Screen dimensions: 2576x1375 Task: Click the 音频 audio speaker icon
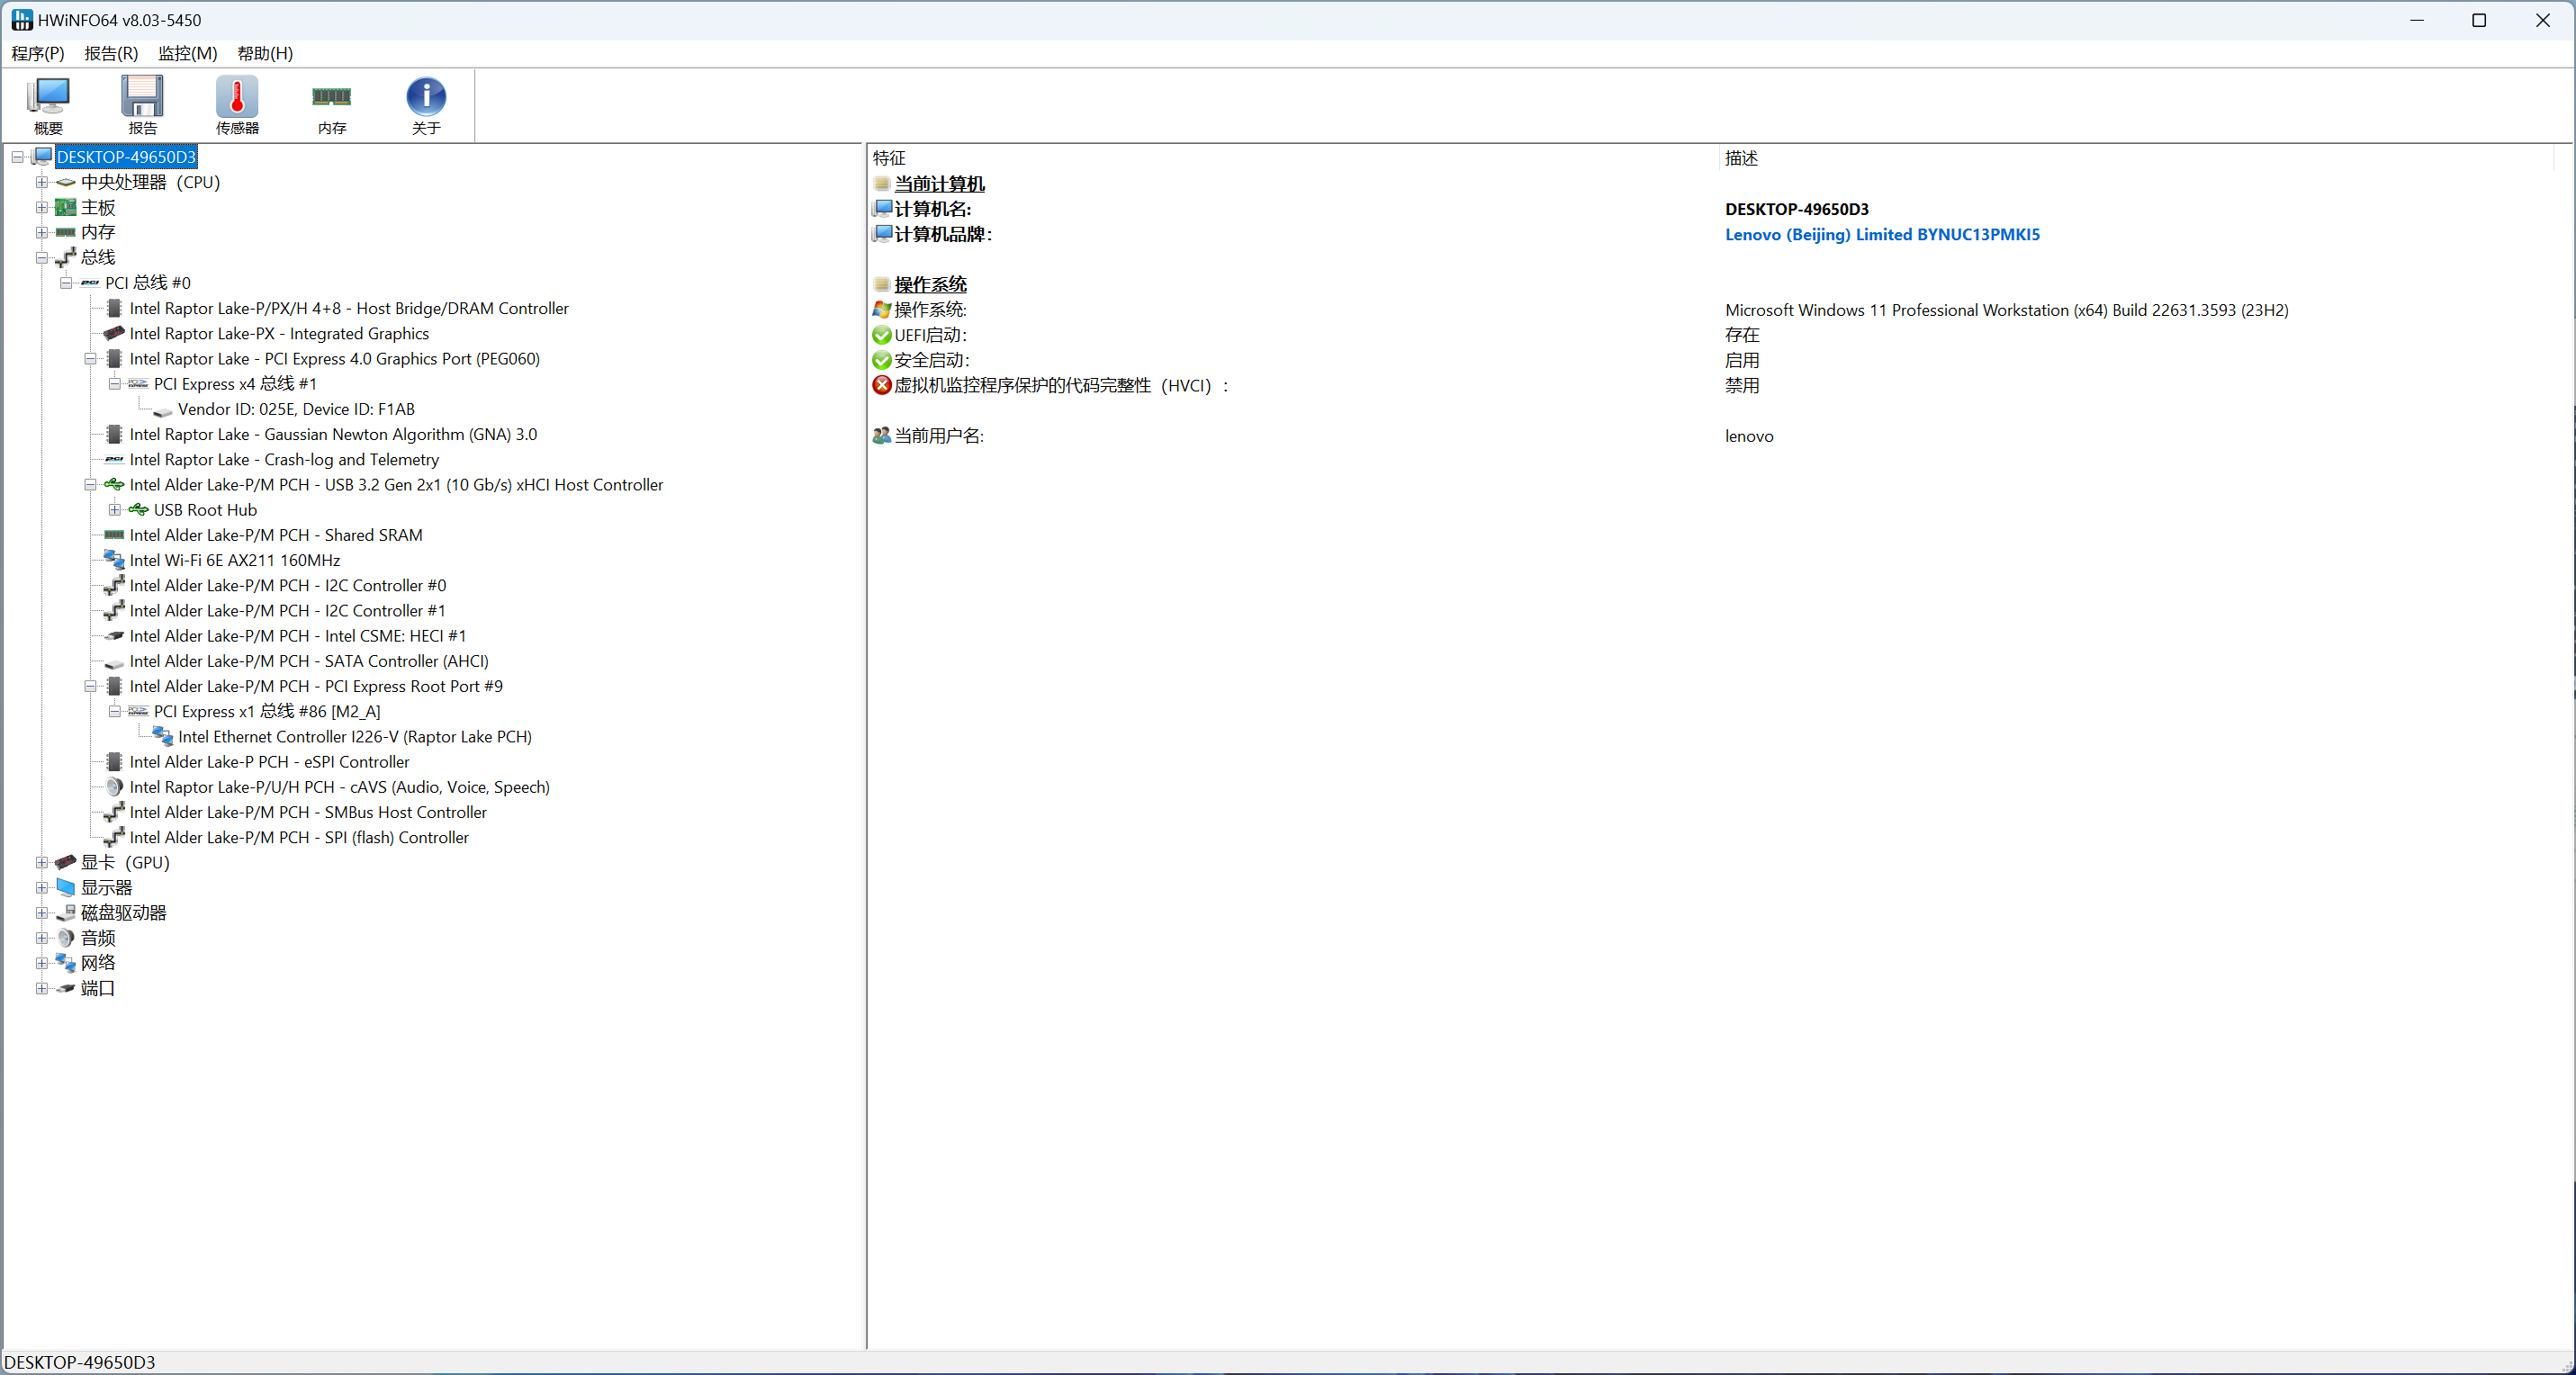point(66,938)
